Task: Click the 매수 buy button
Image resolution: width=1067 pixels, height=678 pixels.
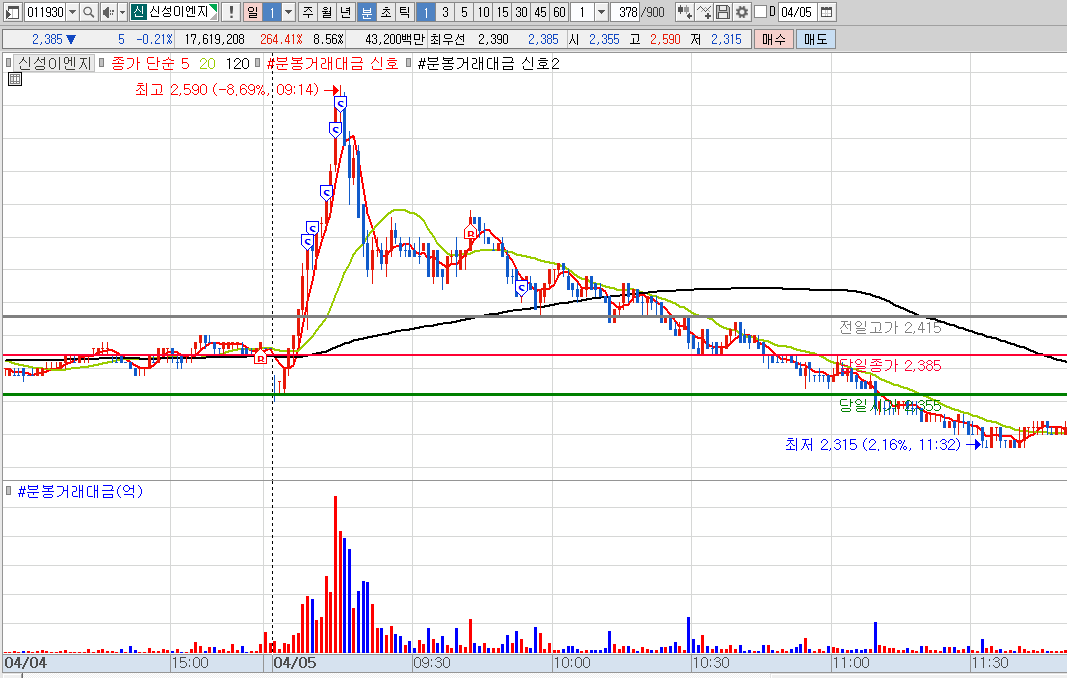Action: (774, 39)
